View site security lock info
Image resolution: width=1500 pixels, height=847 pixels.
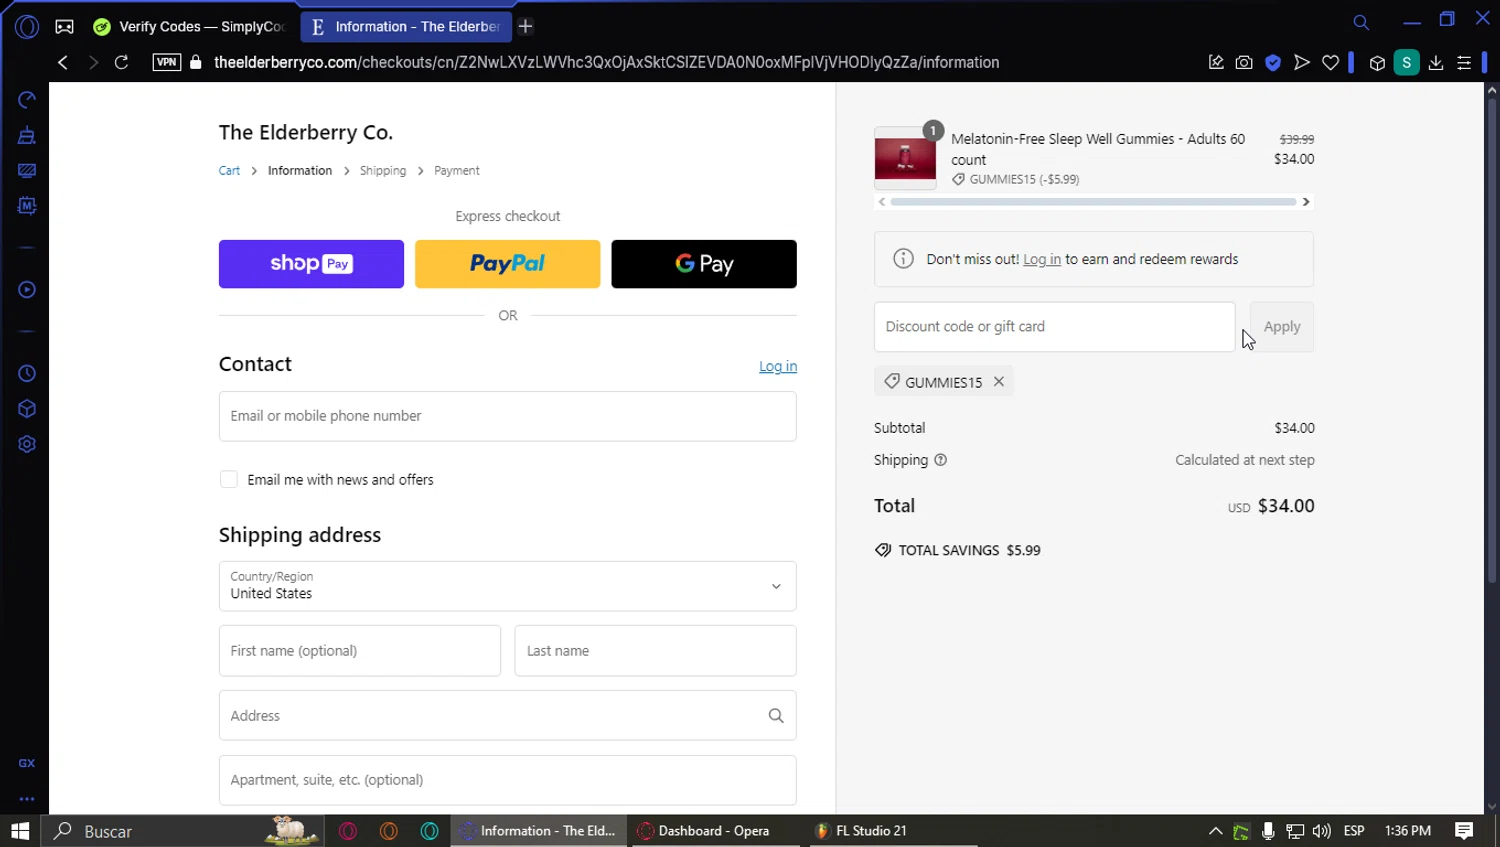click(196, 62)
